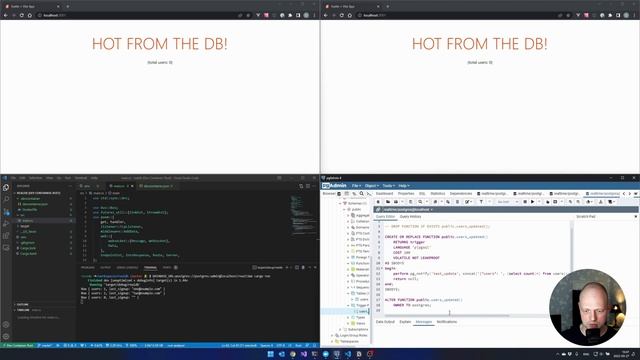Screen dimensions: 640x360
Task: Open VS Code Accounts icon
Action: coord(6,325)
